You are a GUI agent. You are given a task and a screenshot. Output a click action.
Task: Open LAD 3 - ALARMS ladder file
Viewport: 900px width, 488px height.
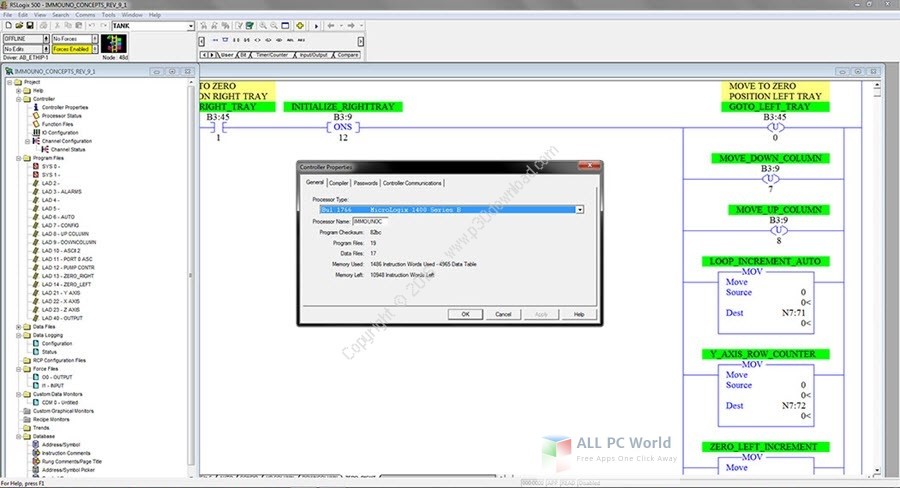click(x=61, y=192)
